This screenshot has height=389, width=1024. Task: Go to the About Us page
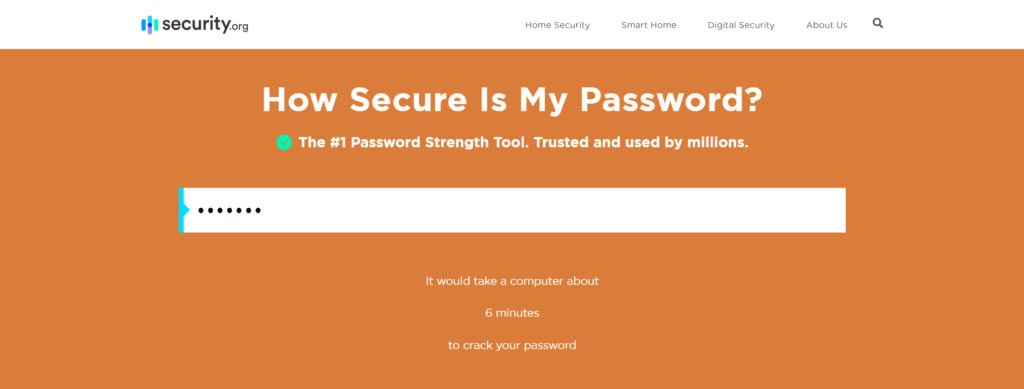[826, 25]
